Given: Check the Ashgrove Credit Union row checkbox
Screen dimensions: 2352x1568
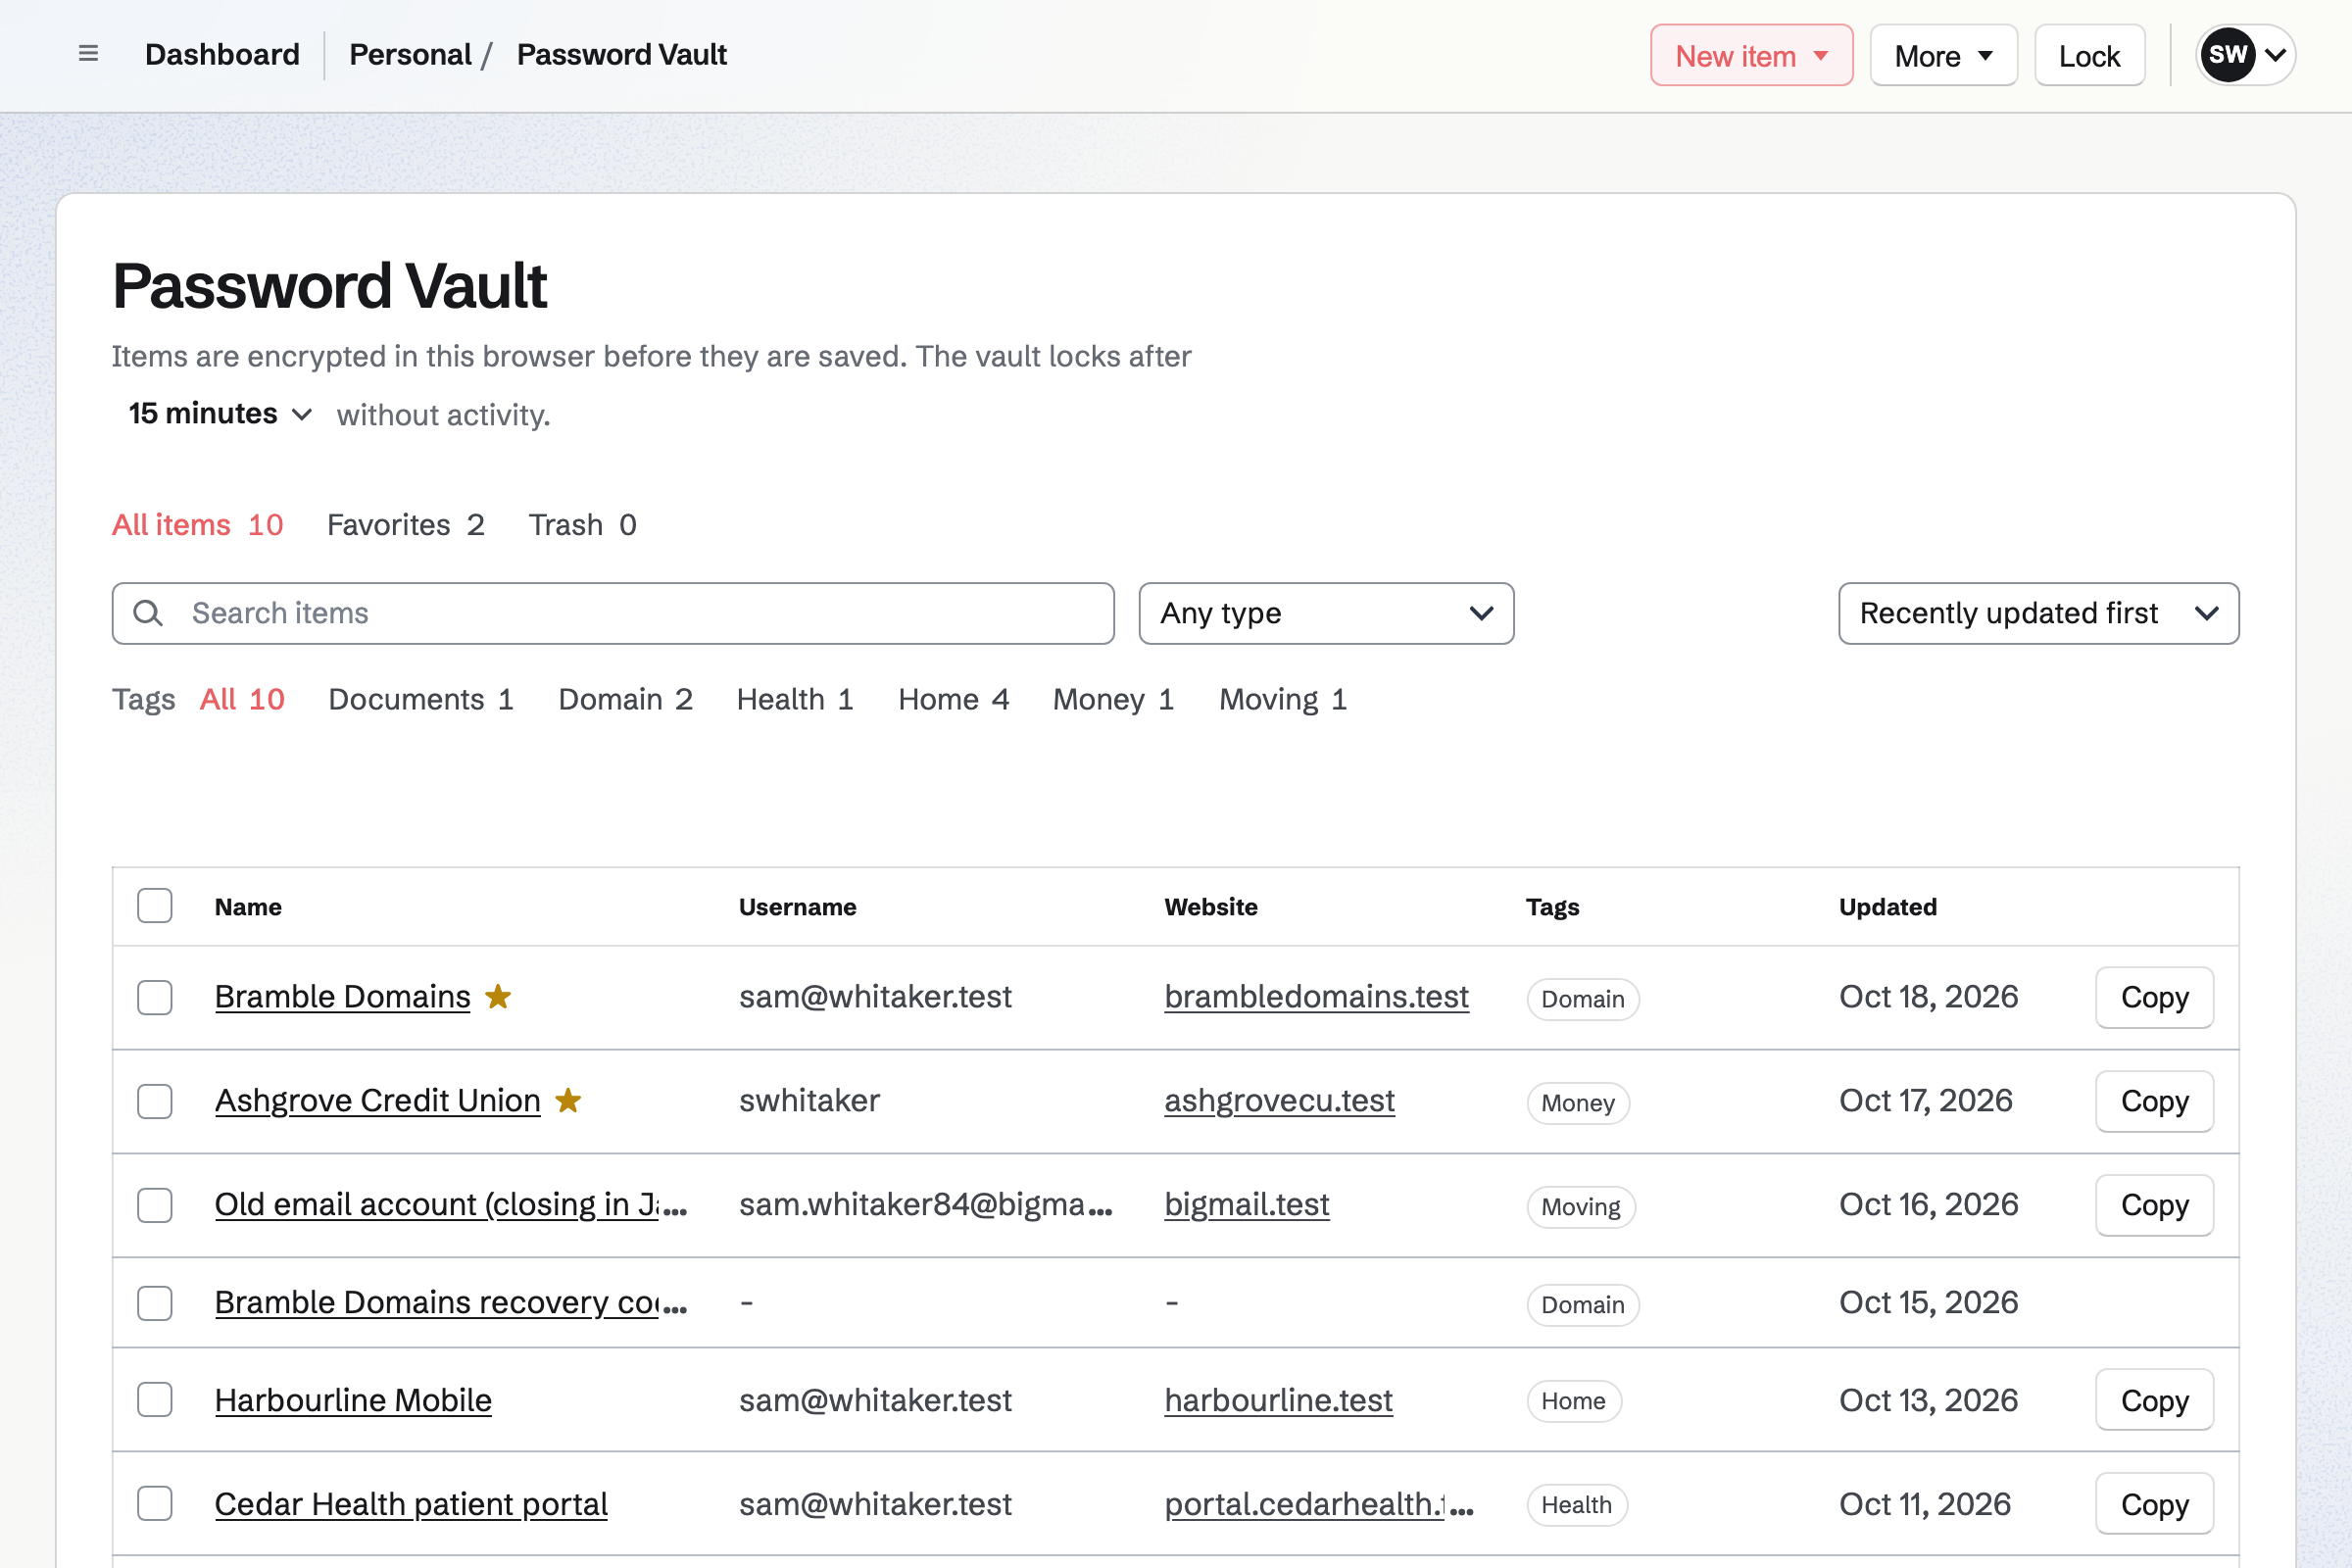Looking at the screenshot, I should pos(155,1101).
